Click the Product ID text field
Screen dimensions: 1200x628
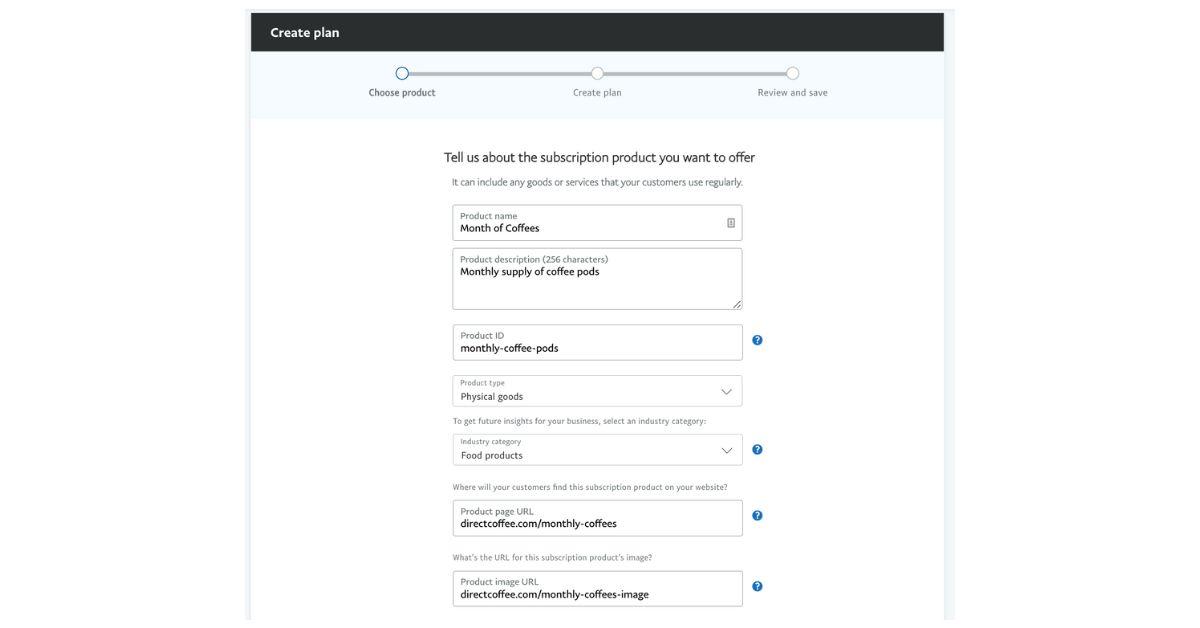(x=597, y=347)
